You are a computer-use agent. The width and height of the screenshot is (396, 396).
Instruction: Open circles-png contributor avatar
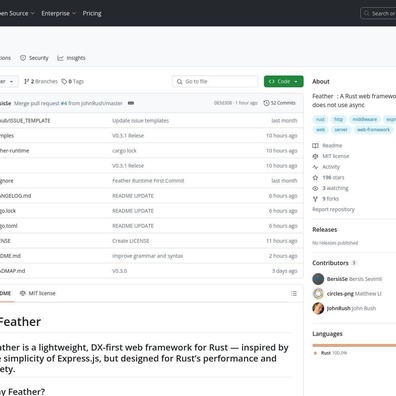coord(318,294)
